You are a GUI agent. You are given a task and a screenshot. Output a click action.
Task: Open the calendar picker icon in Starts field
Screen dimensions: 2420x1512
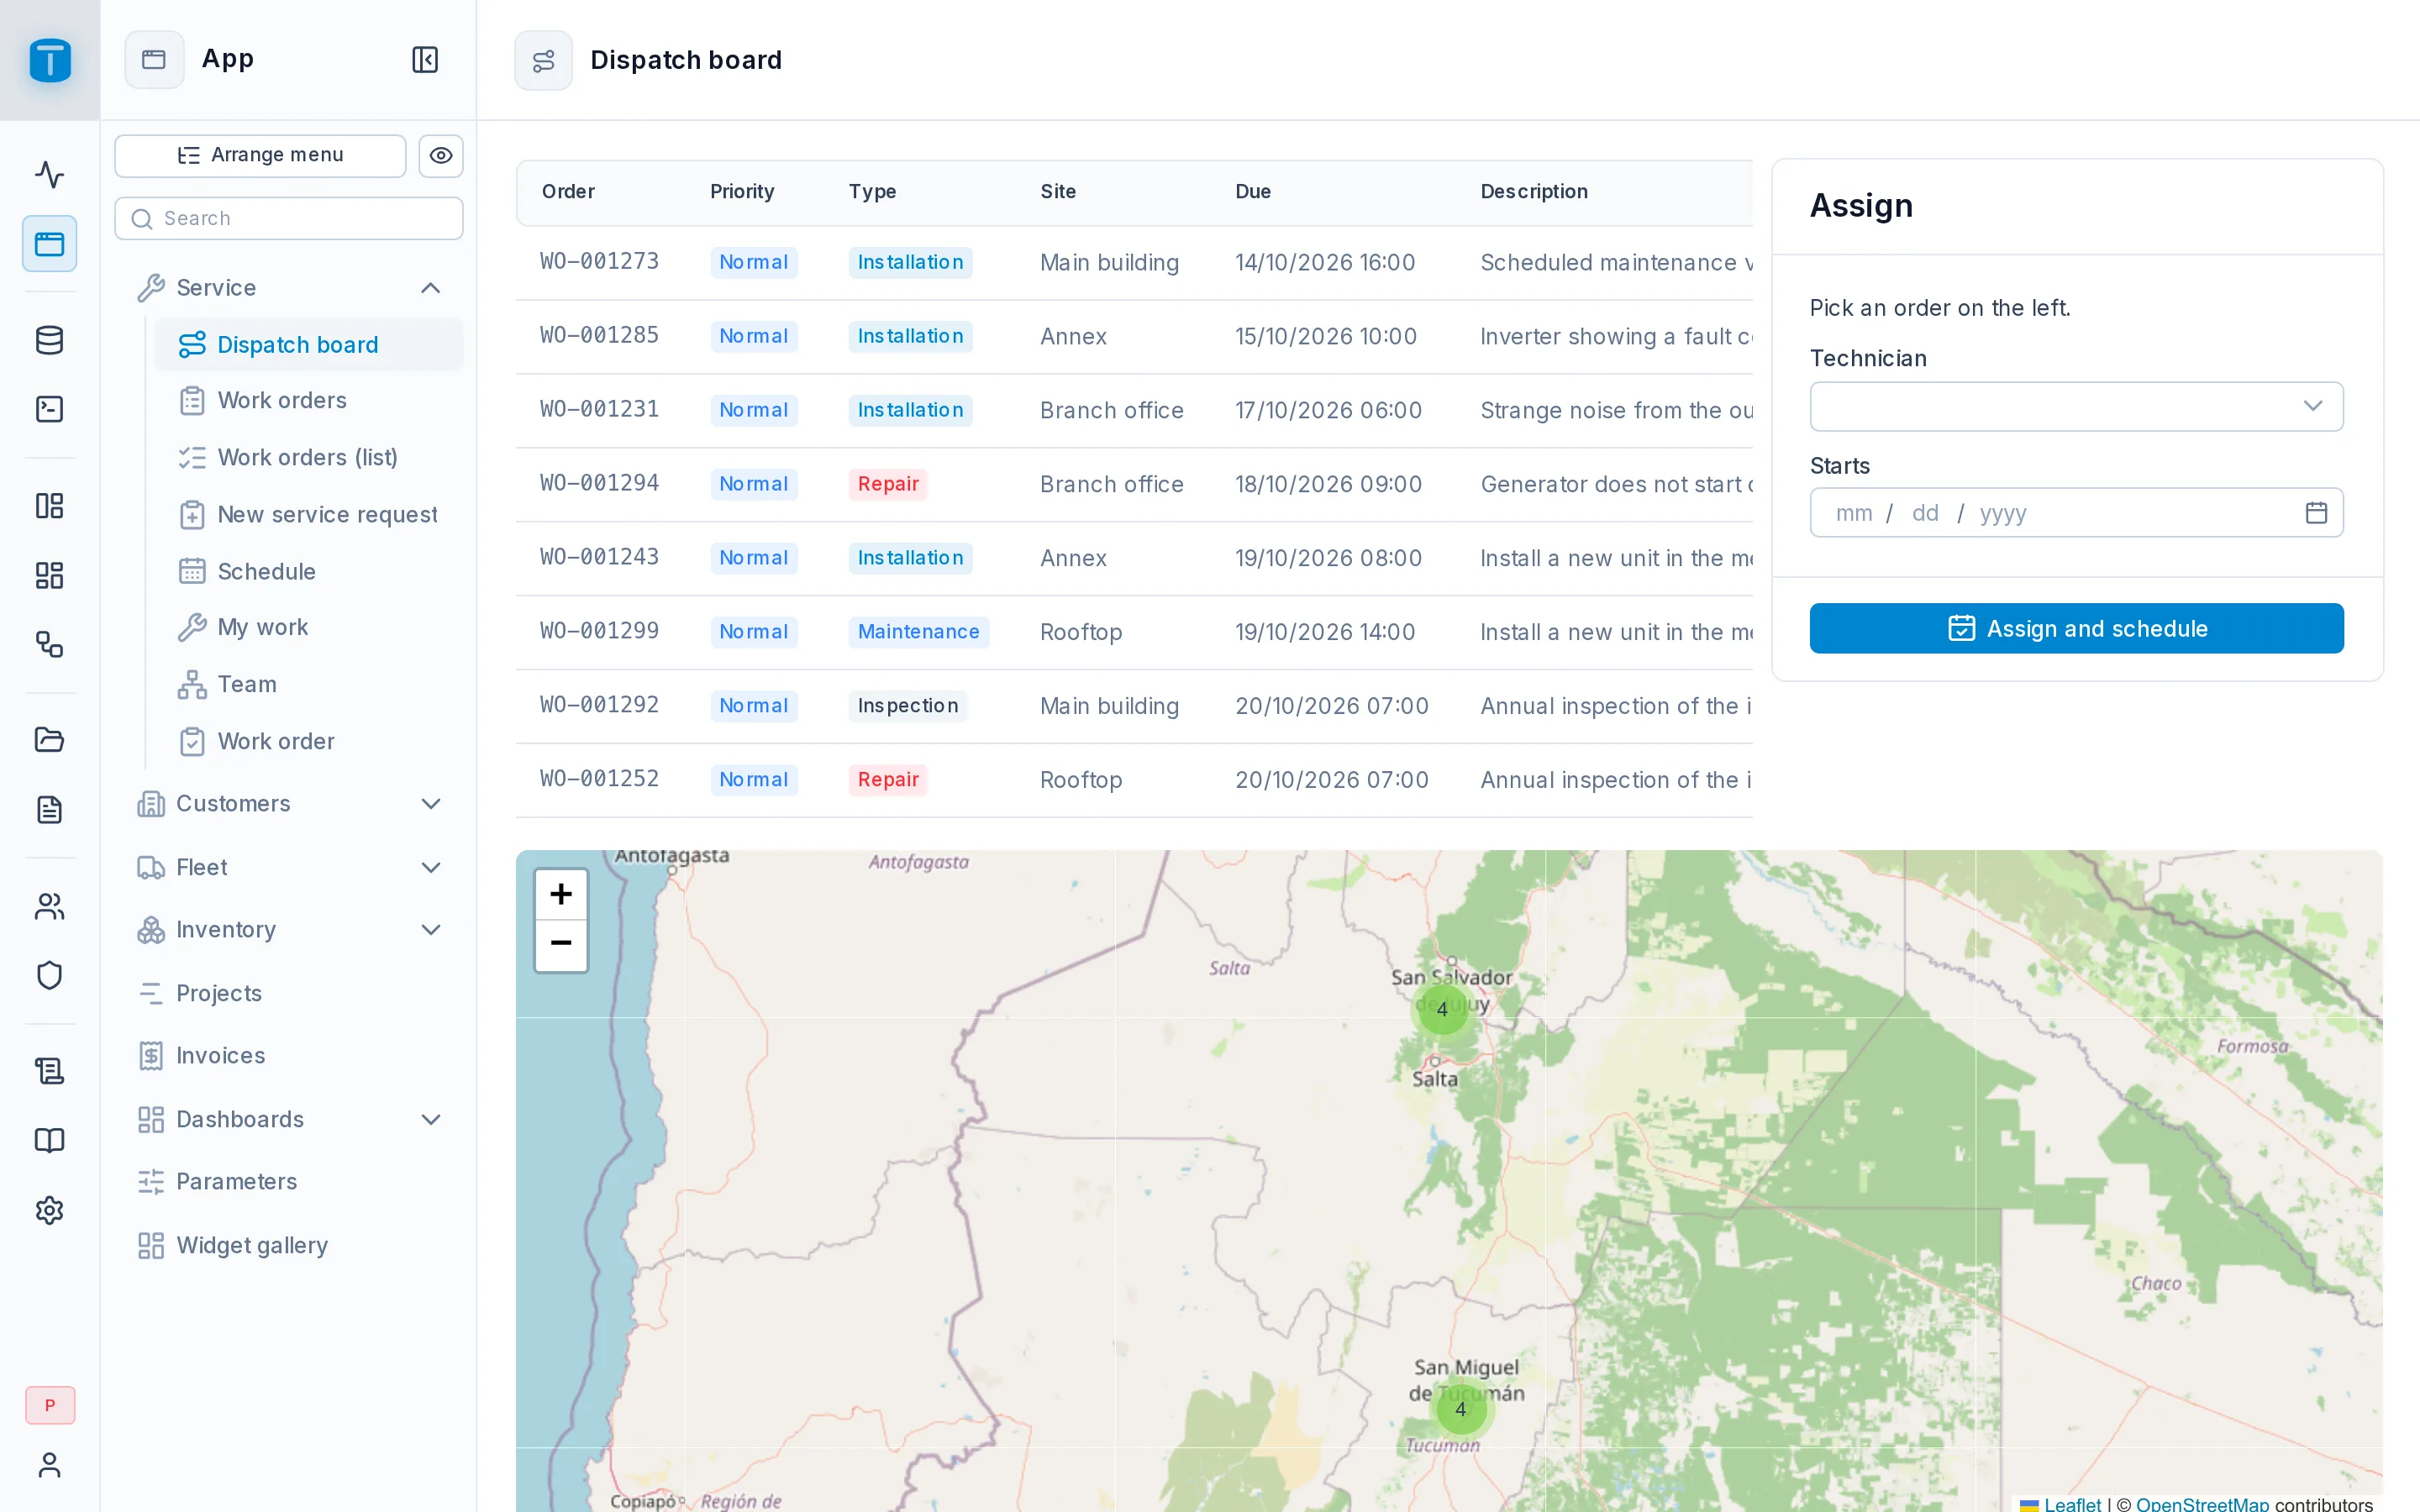tap(2316, 513)
